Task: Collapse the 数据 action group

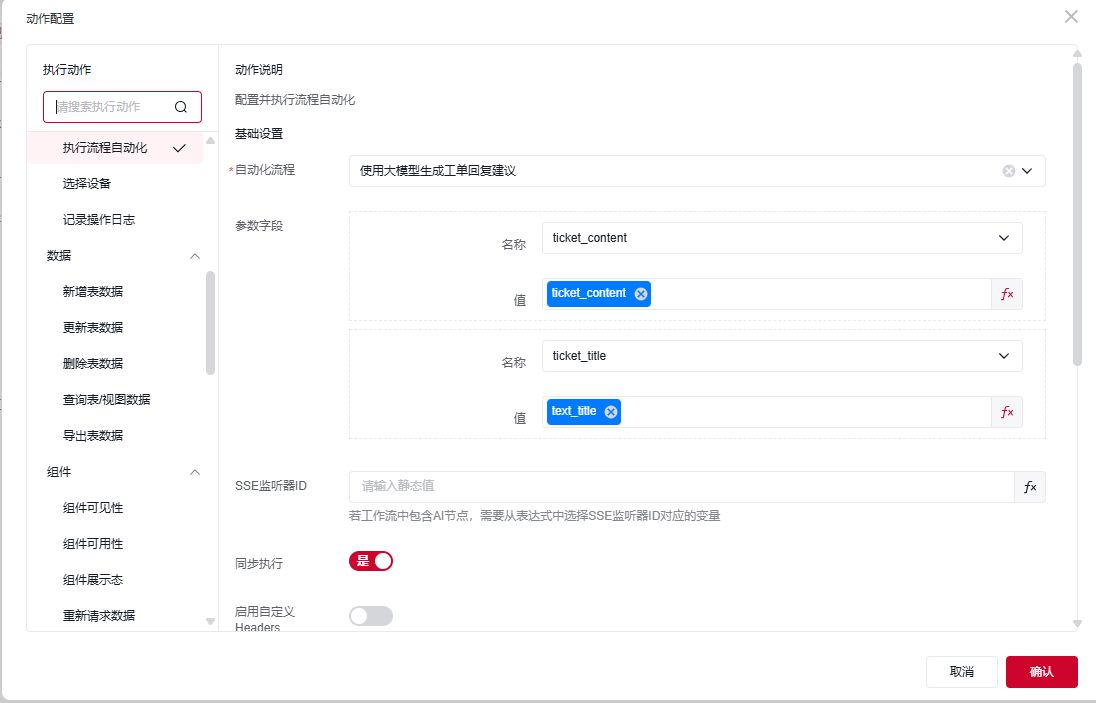Action: click(x=195, y=256)
